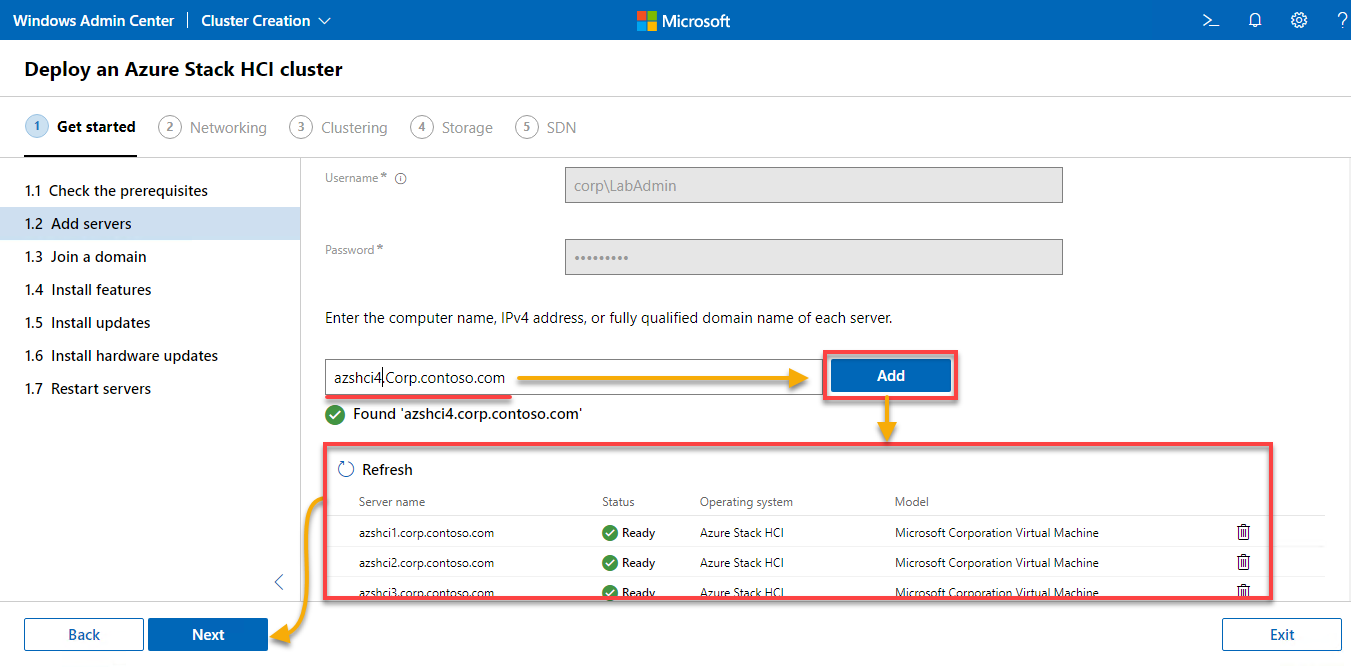
Task: Open step 1.1 Check the prerequisites
Action: [x=150, y=191]
